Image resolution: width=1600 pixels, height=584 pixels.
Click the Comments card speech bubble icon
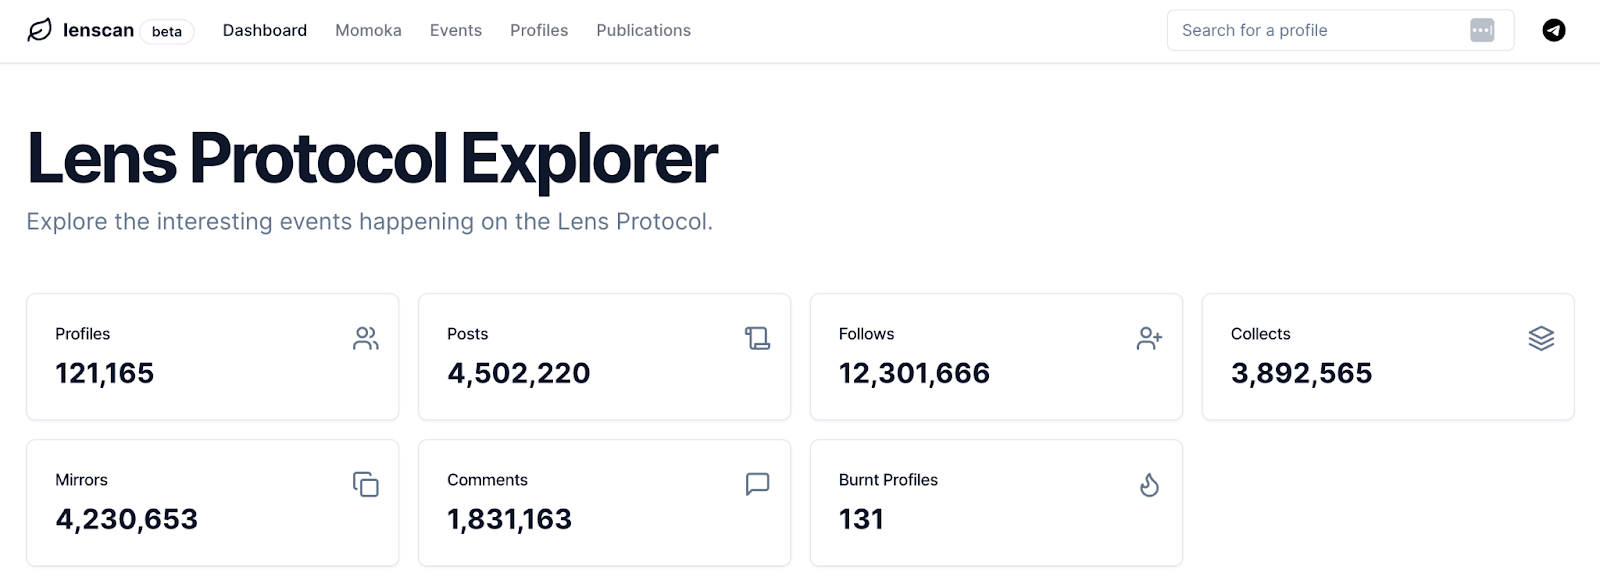(x=757, y=485)
